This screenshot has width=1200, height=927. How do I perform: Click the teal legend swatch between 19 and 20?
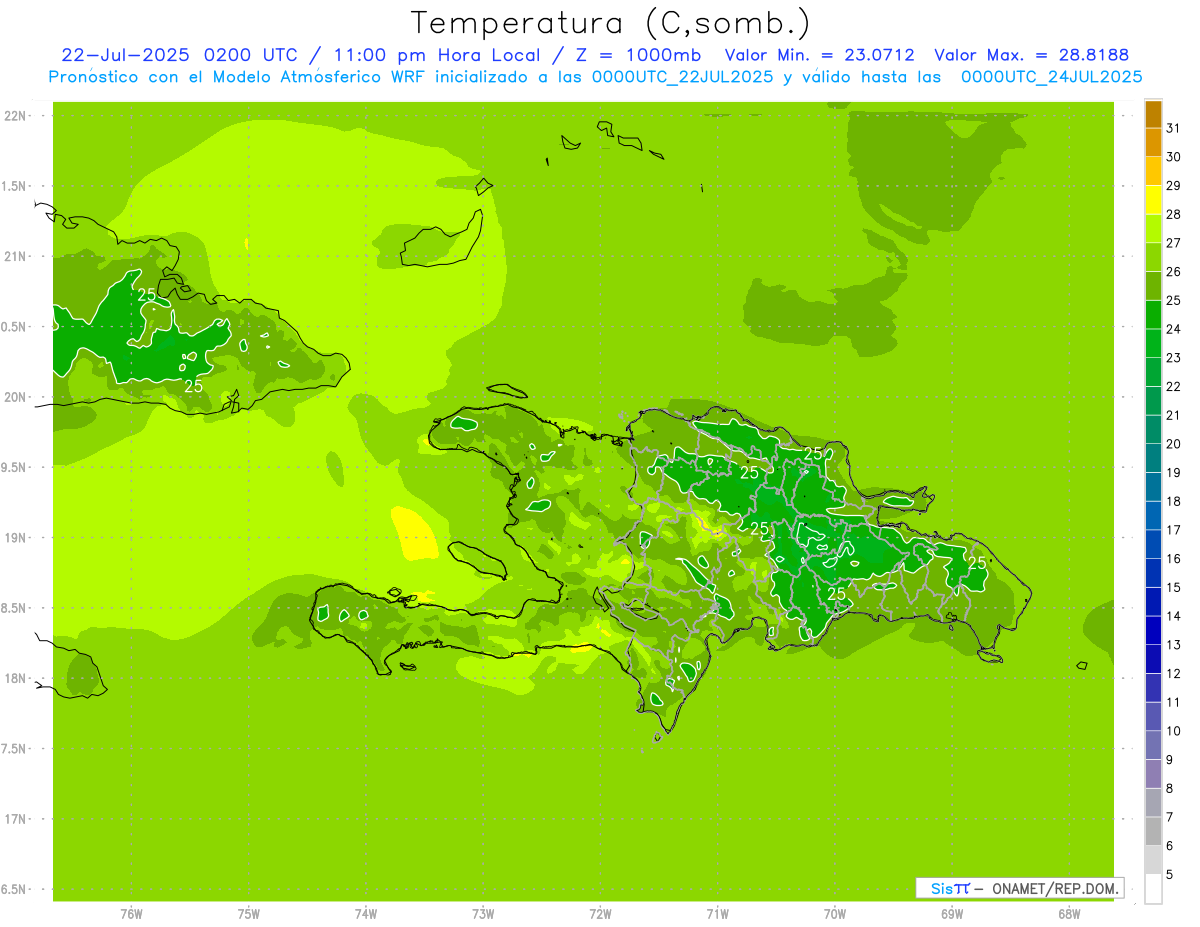pos(1153,458)
